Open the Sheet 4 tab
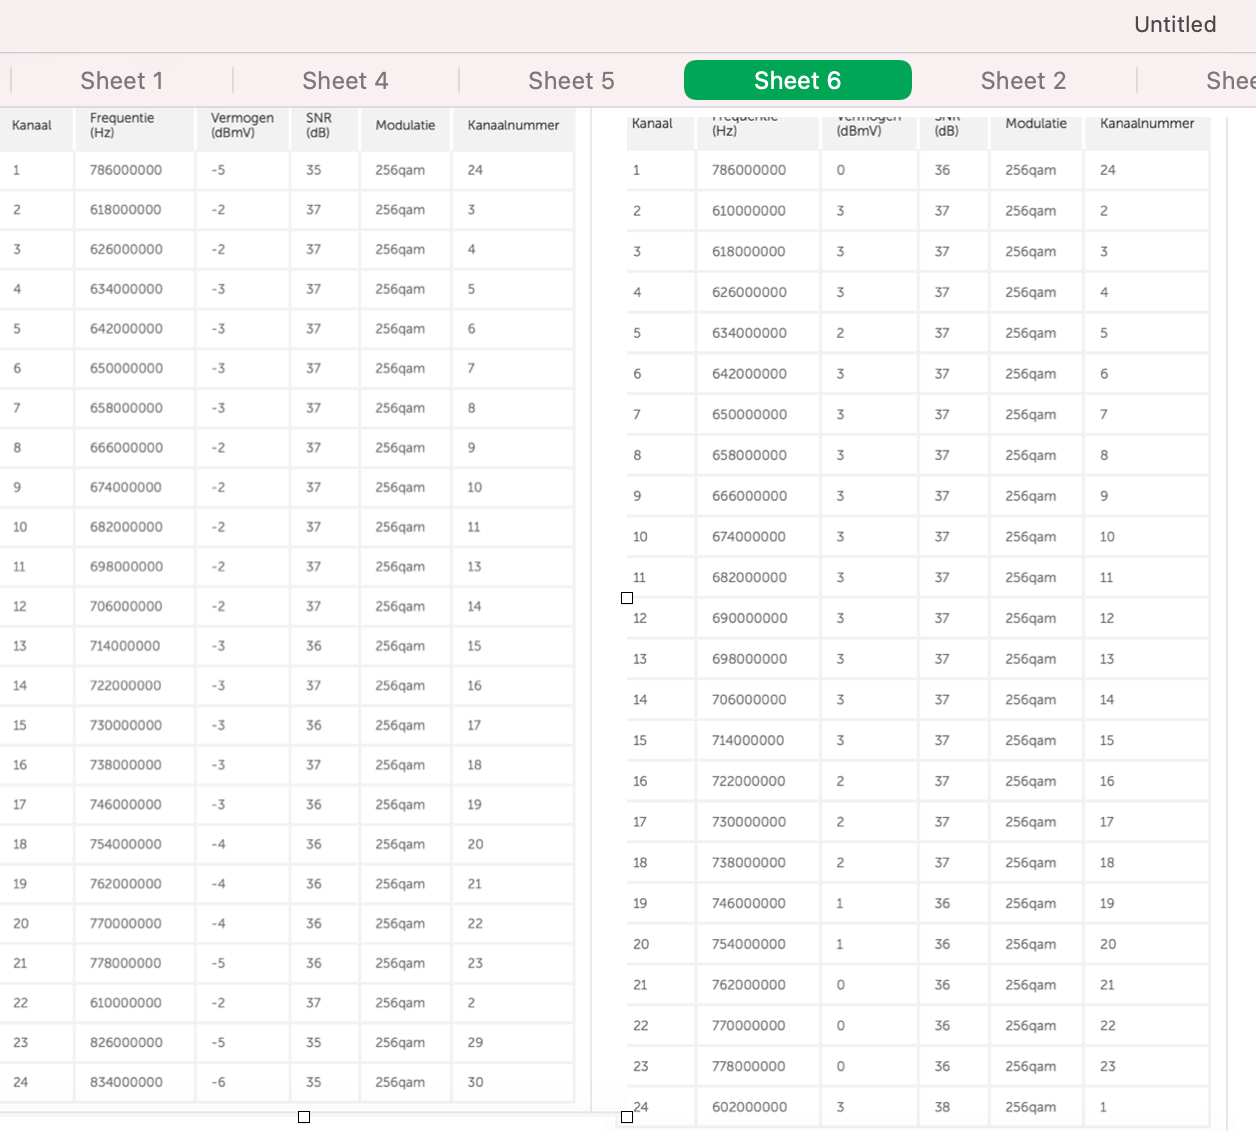Screen dimensions: 1256x1144 click(345, 81)
